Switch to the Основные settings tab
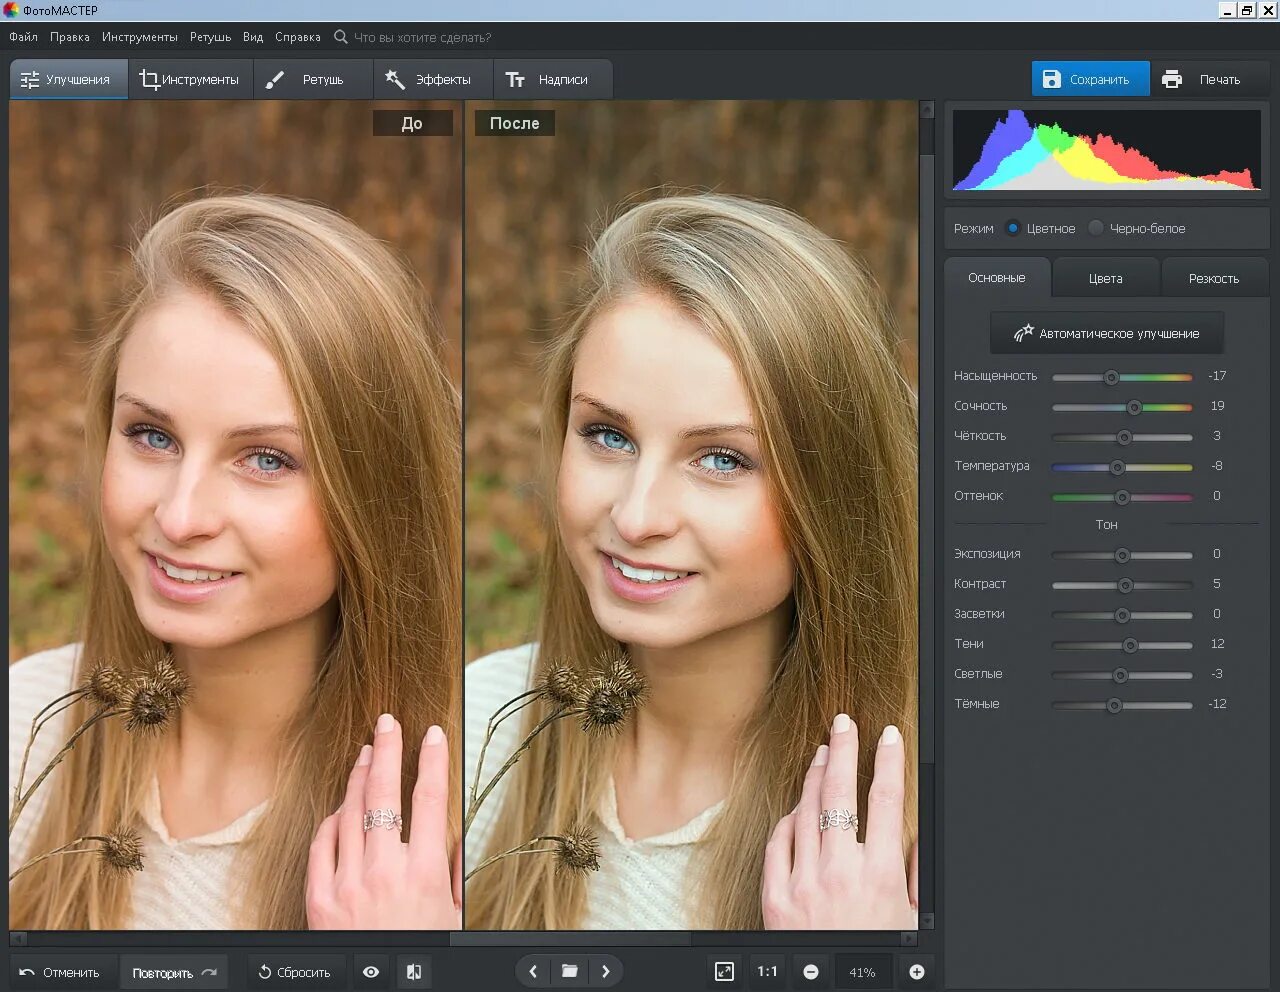Screen dimensions: 1280x992 [x=997, y=277]
